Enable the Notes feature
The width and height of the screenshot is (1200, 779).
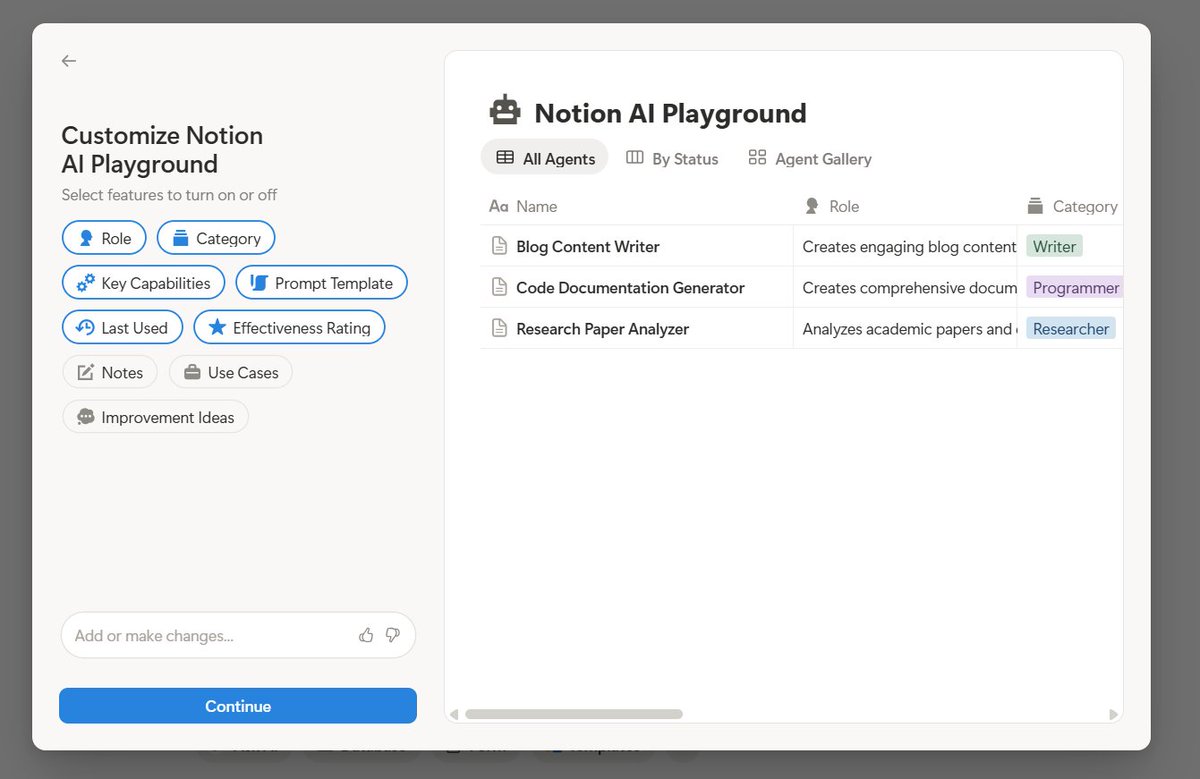click(x=110, y=372)
